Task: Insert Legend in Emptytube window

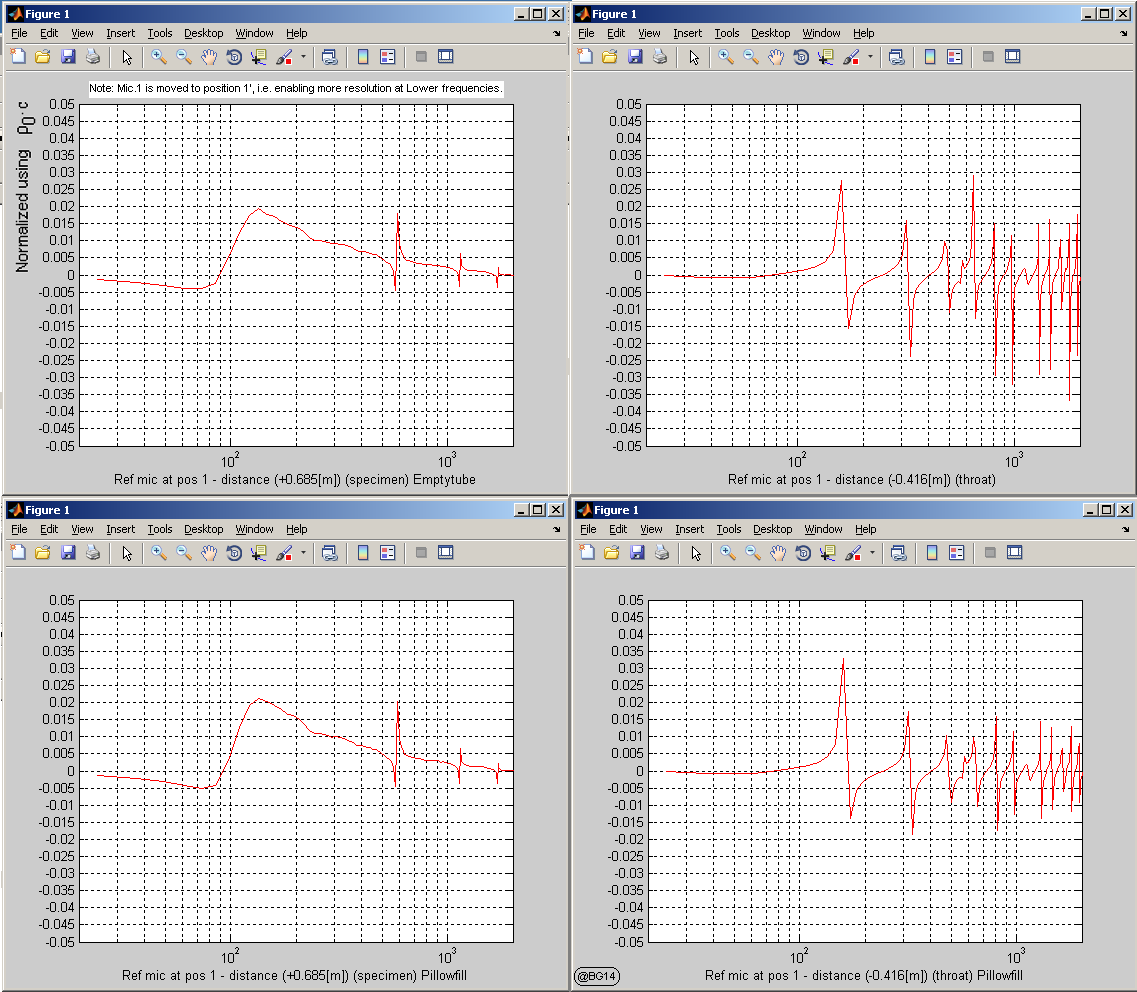Action: pos(388,57)
